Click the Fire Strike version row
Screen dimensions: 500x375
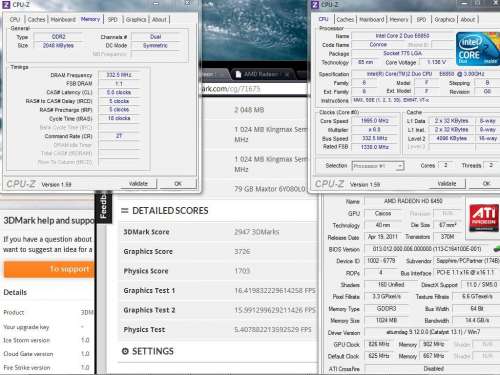click(46, 368)
